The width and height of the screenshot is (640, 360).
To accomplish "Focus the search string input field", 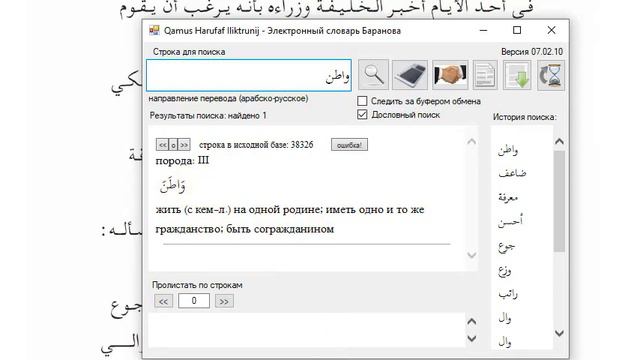I will [249, 76].
